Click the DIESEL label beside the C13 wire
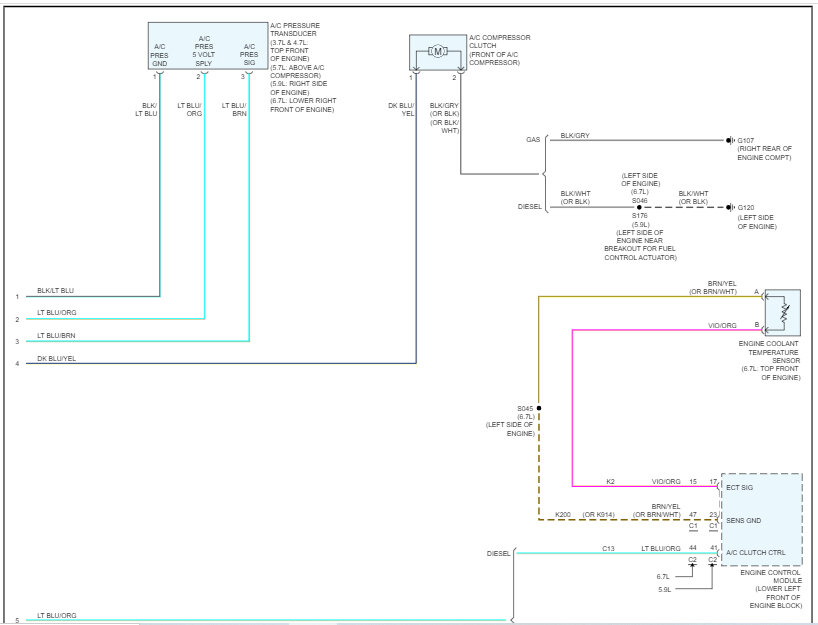The width and height of the screenshot is (818, 625). (498, 553)
